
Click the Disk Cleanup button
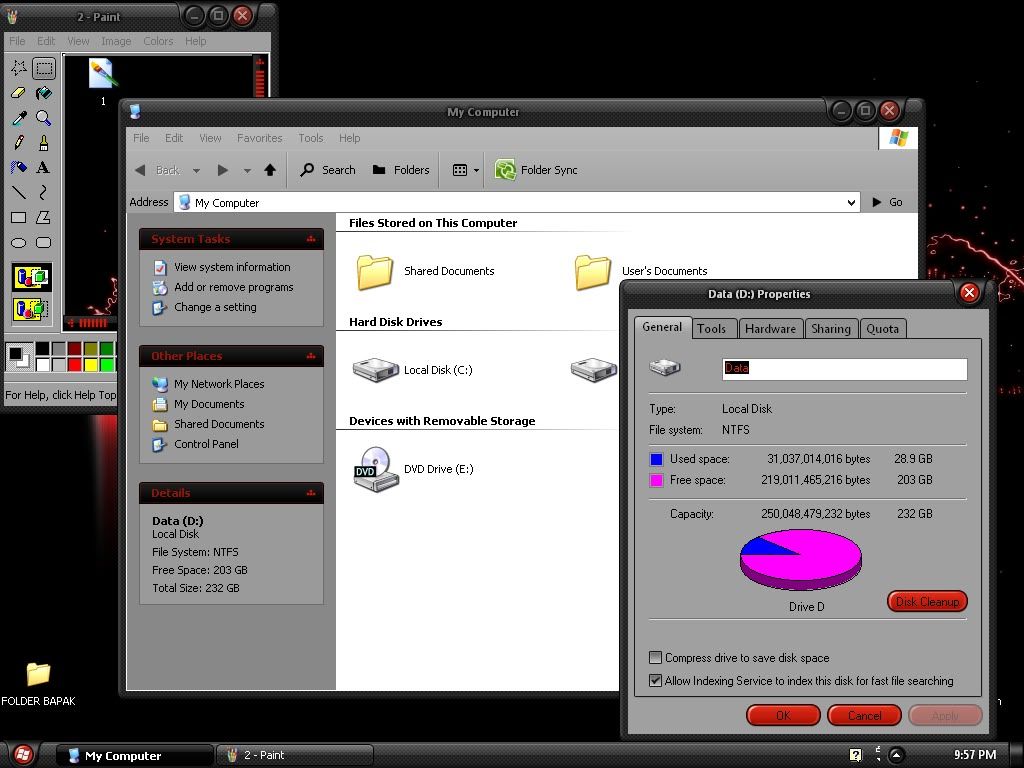tap(927, 601)
